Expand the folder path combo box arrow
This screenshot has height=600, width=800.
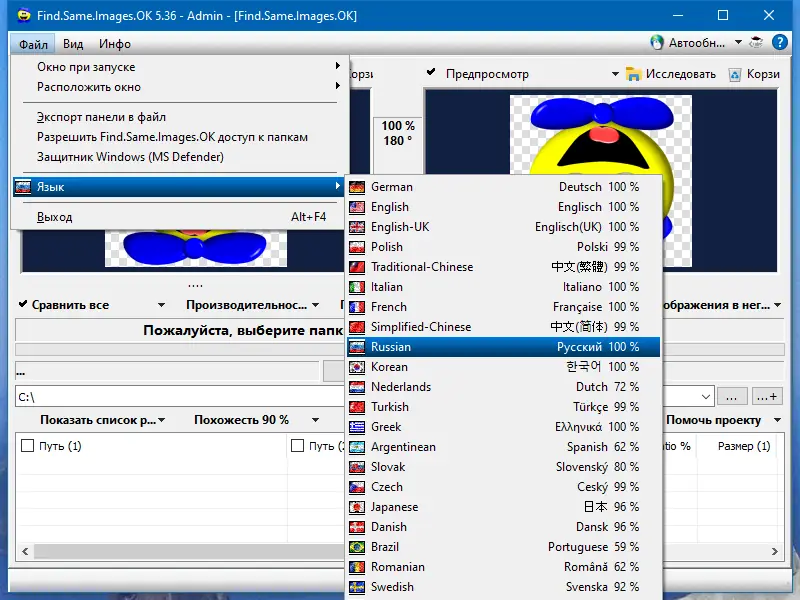click(706, 397)
